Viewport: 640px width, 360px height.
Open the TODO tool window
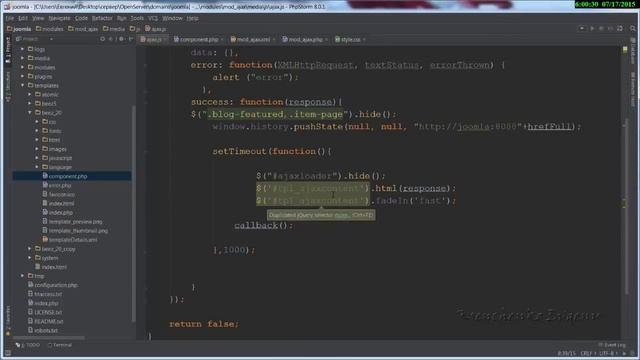pyautogui.click(x=28, y=345)
